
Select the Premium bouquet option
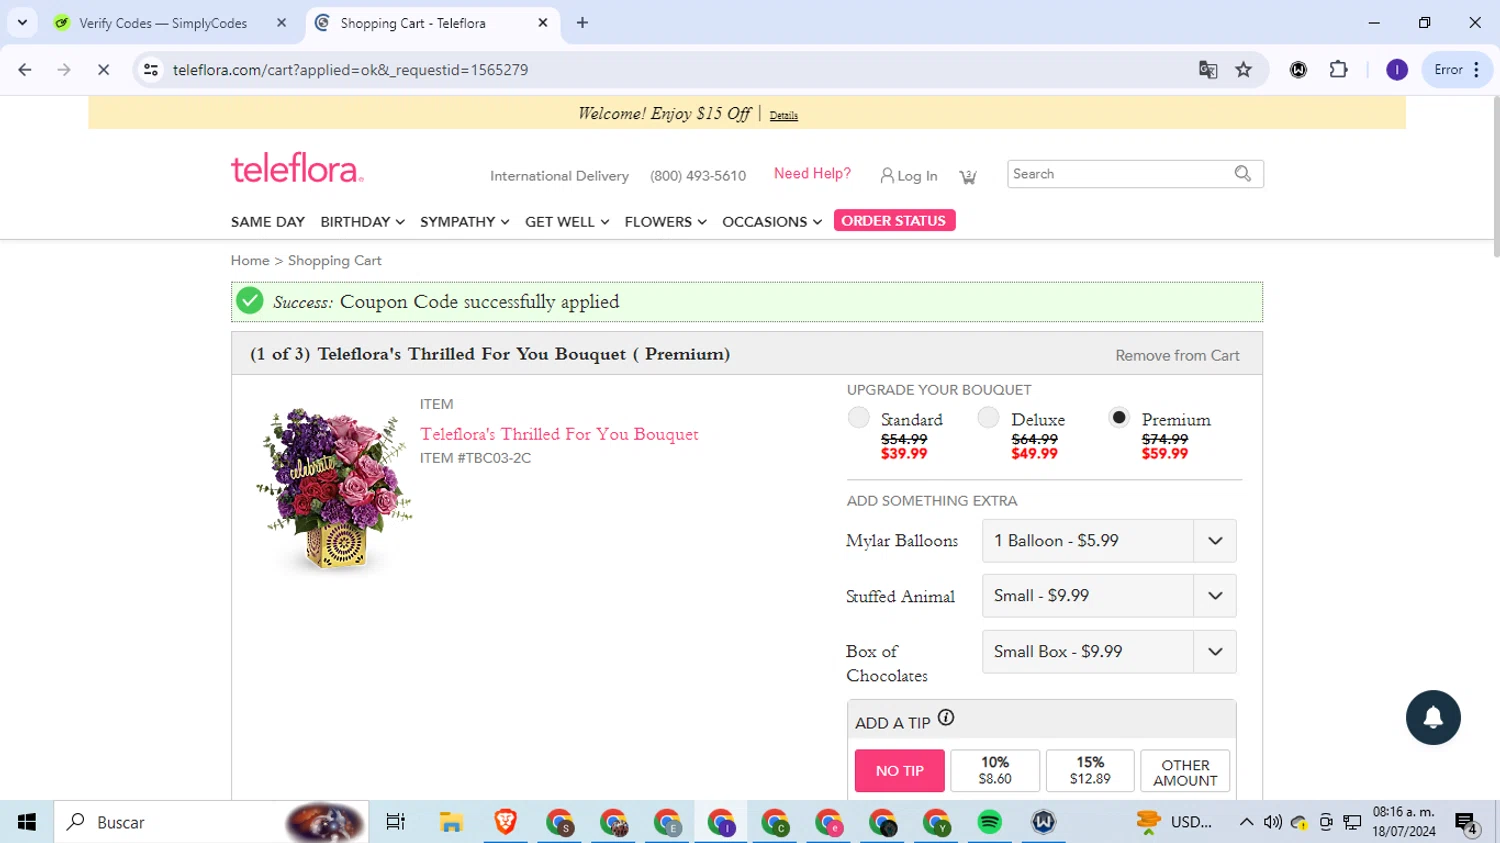pos(1119,418)
